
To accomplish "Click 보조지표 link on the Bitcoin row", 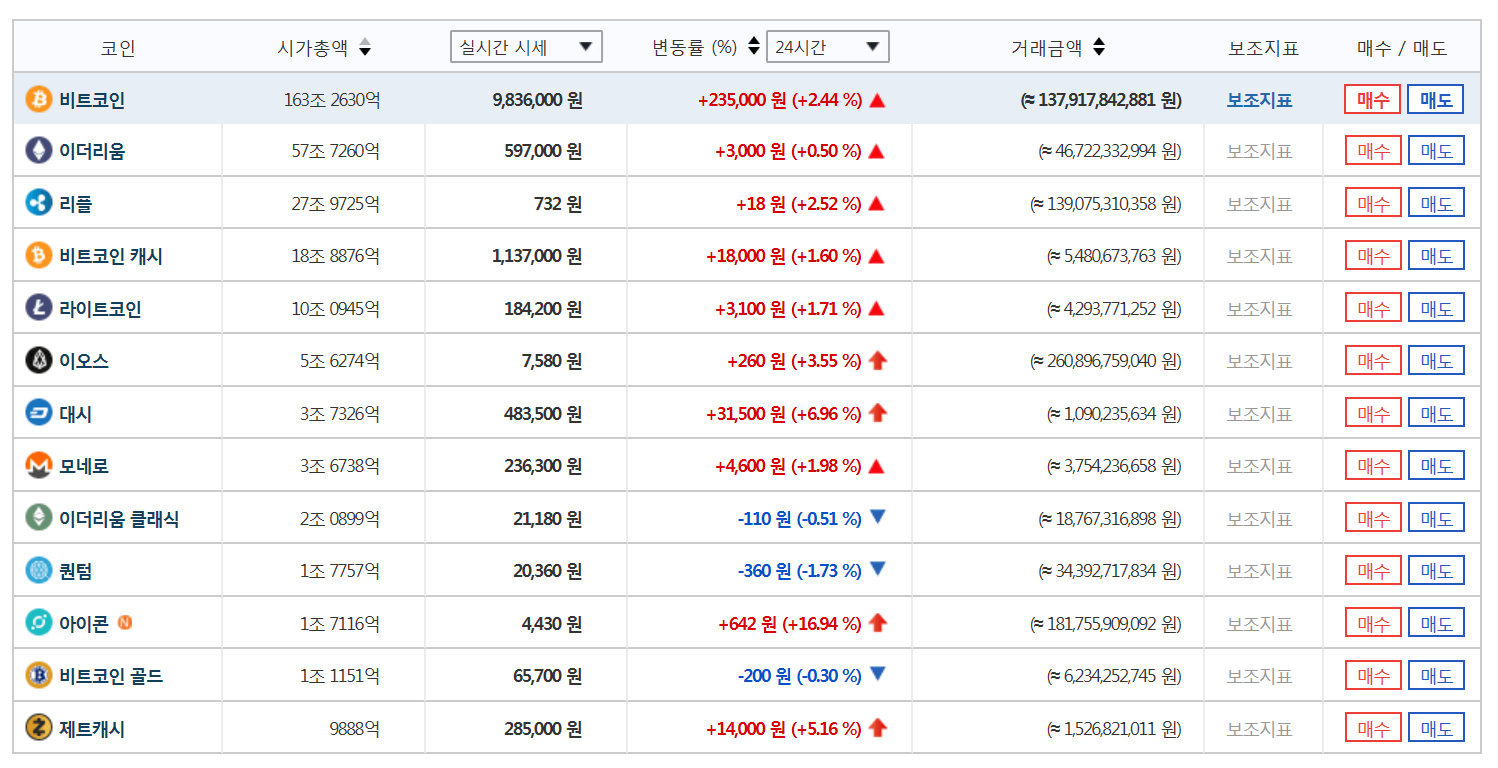I will coord(1259,98).
